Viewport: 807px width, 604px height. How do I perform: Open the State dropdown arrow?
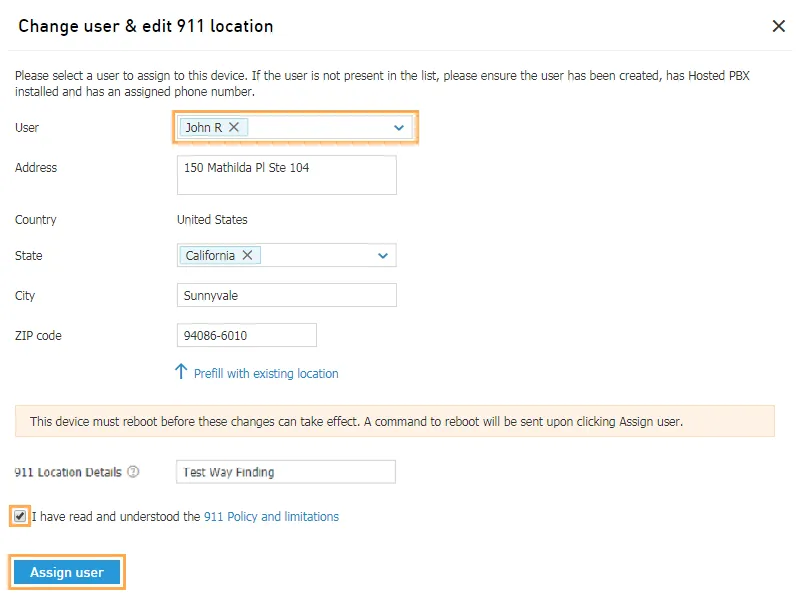click(x=383, y=256)
